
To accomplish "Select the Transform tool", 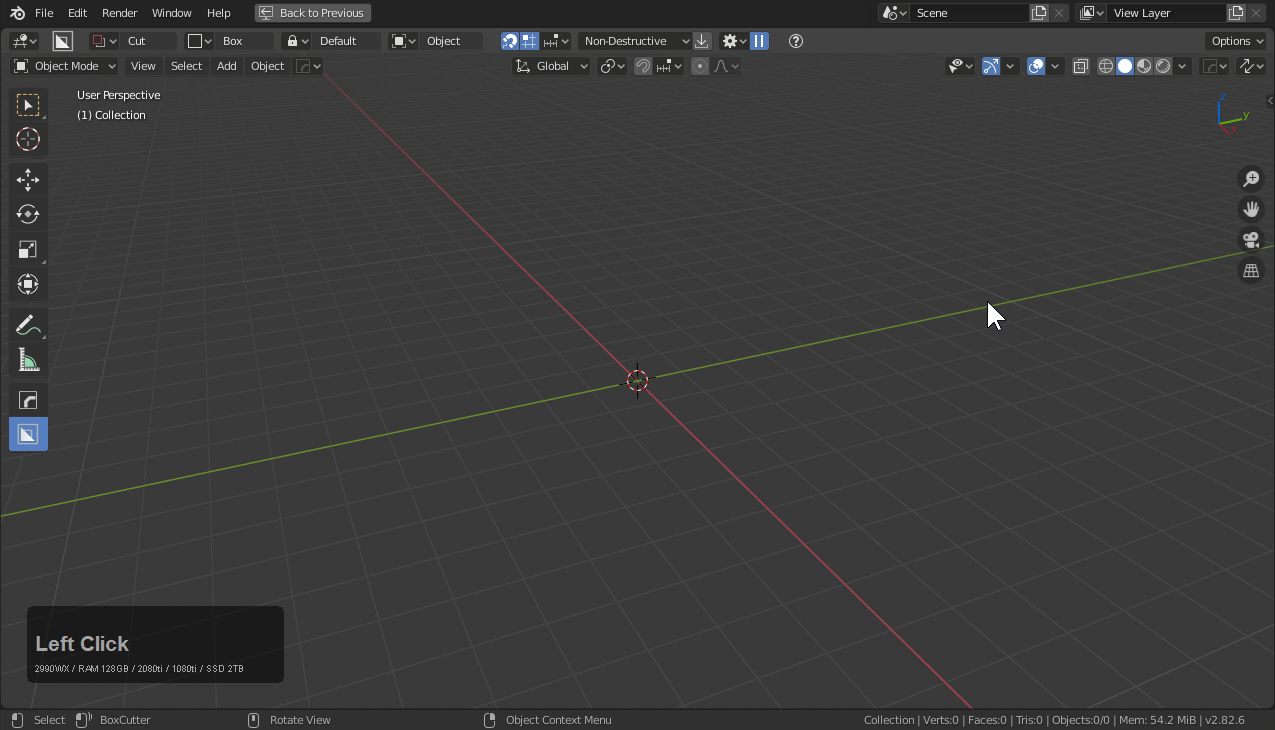I will click(x=28, y=284).
